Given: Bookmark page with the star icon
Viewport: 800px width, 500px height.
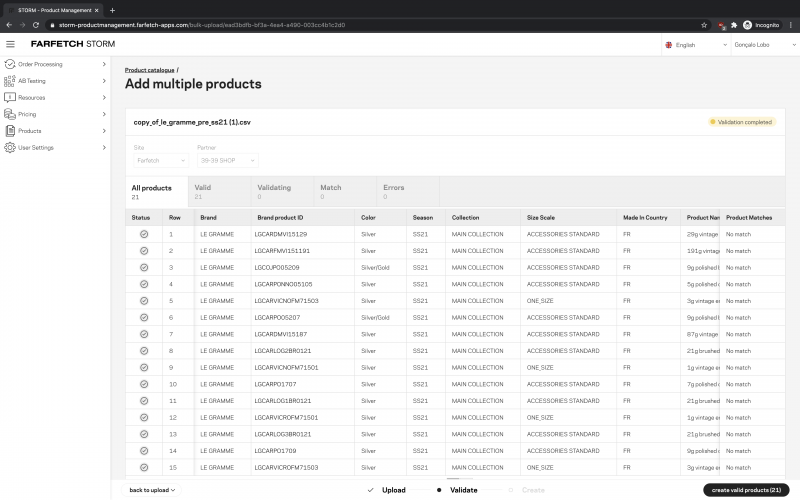Looking at the screenshot, I should (704, 25).
